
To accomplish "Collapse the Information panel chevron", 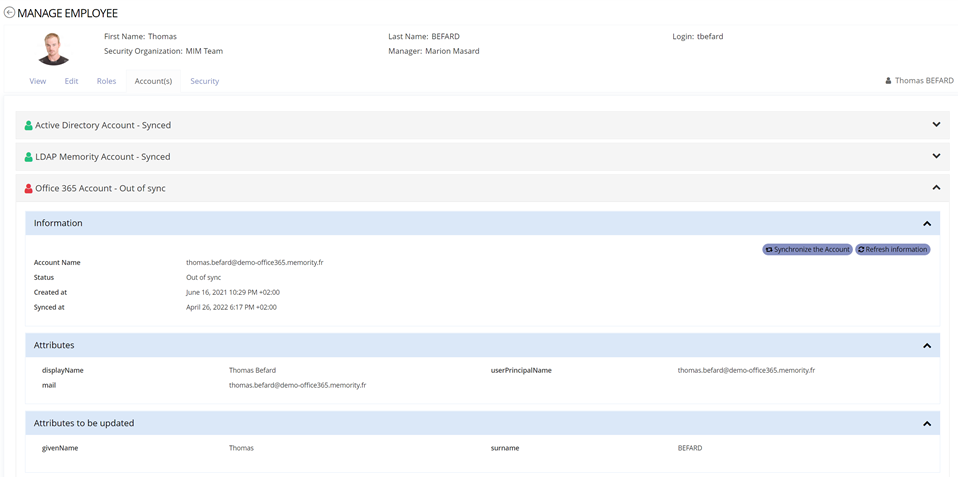I will click(927, 223).
